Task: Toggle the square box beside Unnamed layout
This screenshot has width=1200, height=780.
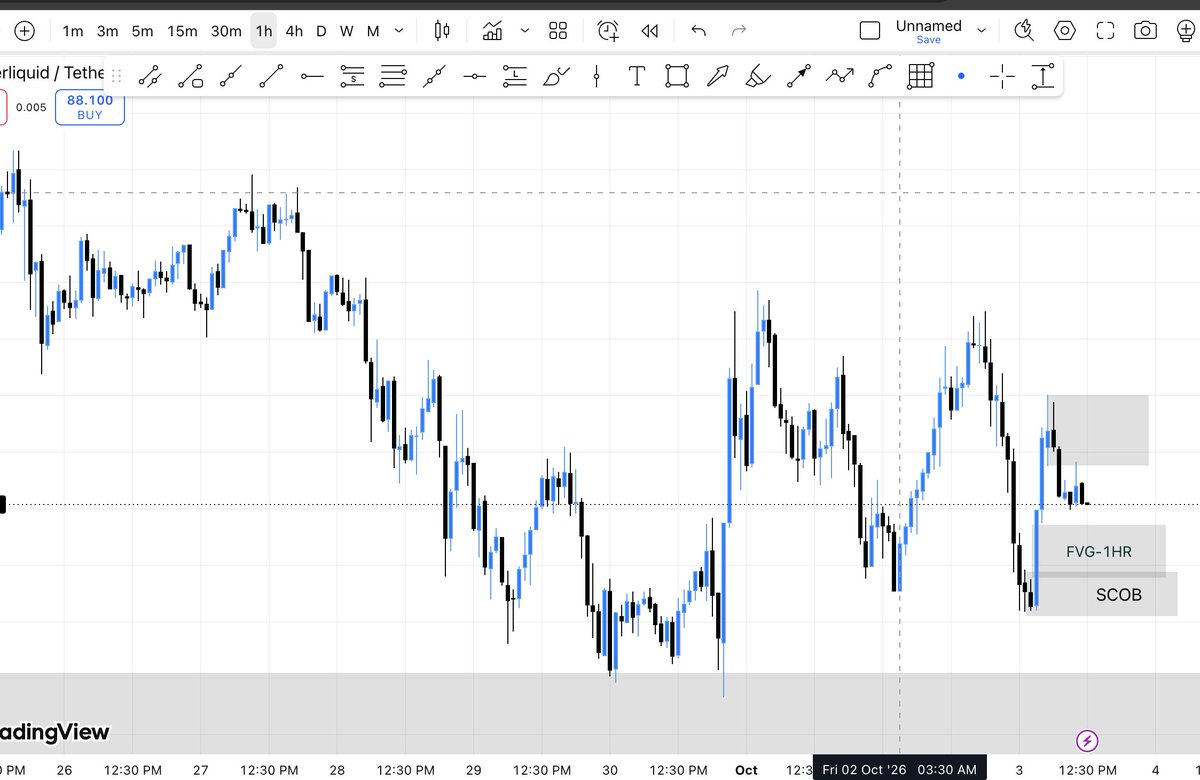Action: pos(870,31)
